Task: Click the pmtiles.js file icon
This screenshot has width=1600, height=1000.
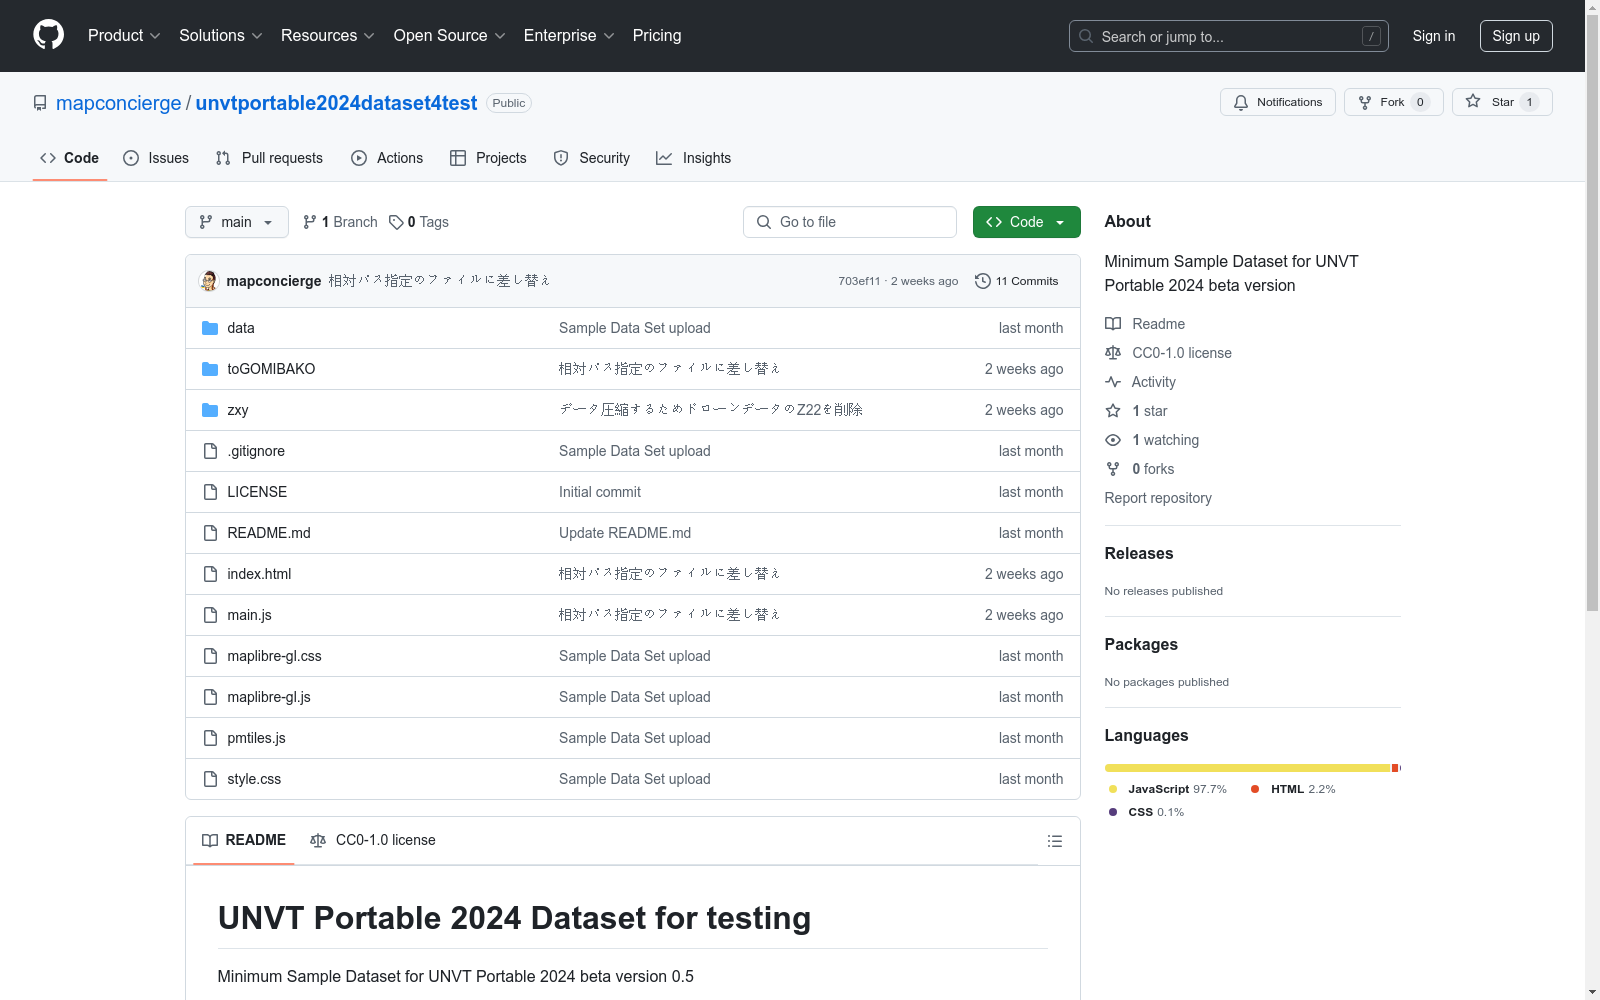Action: pos(210,738)
